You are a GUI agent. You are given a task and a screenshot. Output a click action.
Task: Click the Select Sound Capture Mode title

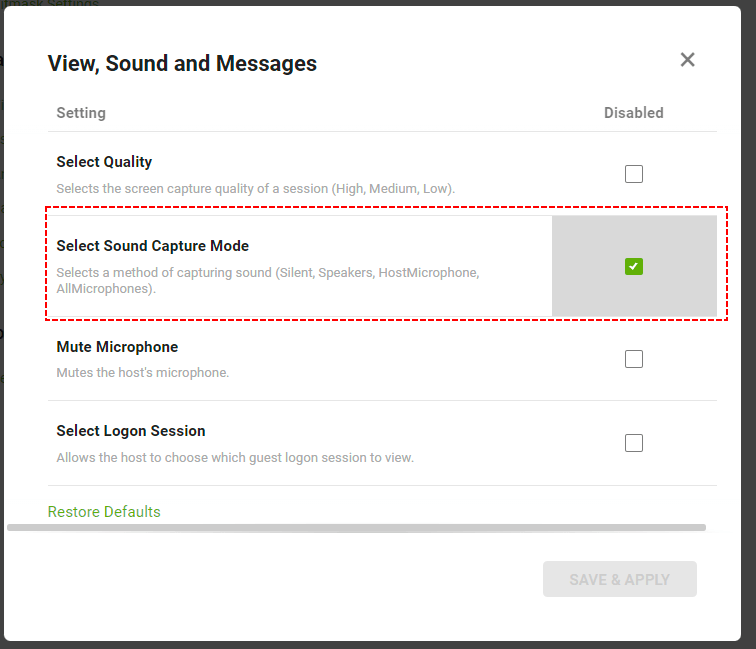[x=152, y=246]
